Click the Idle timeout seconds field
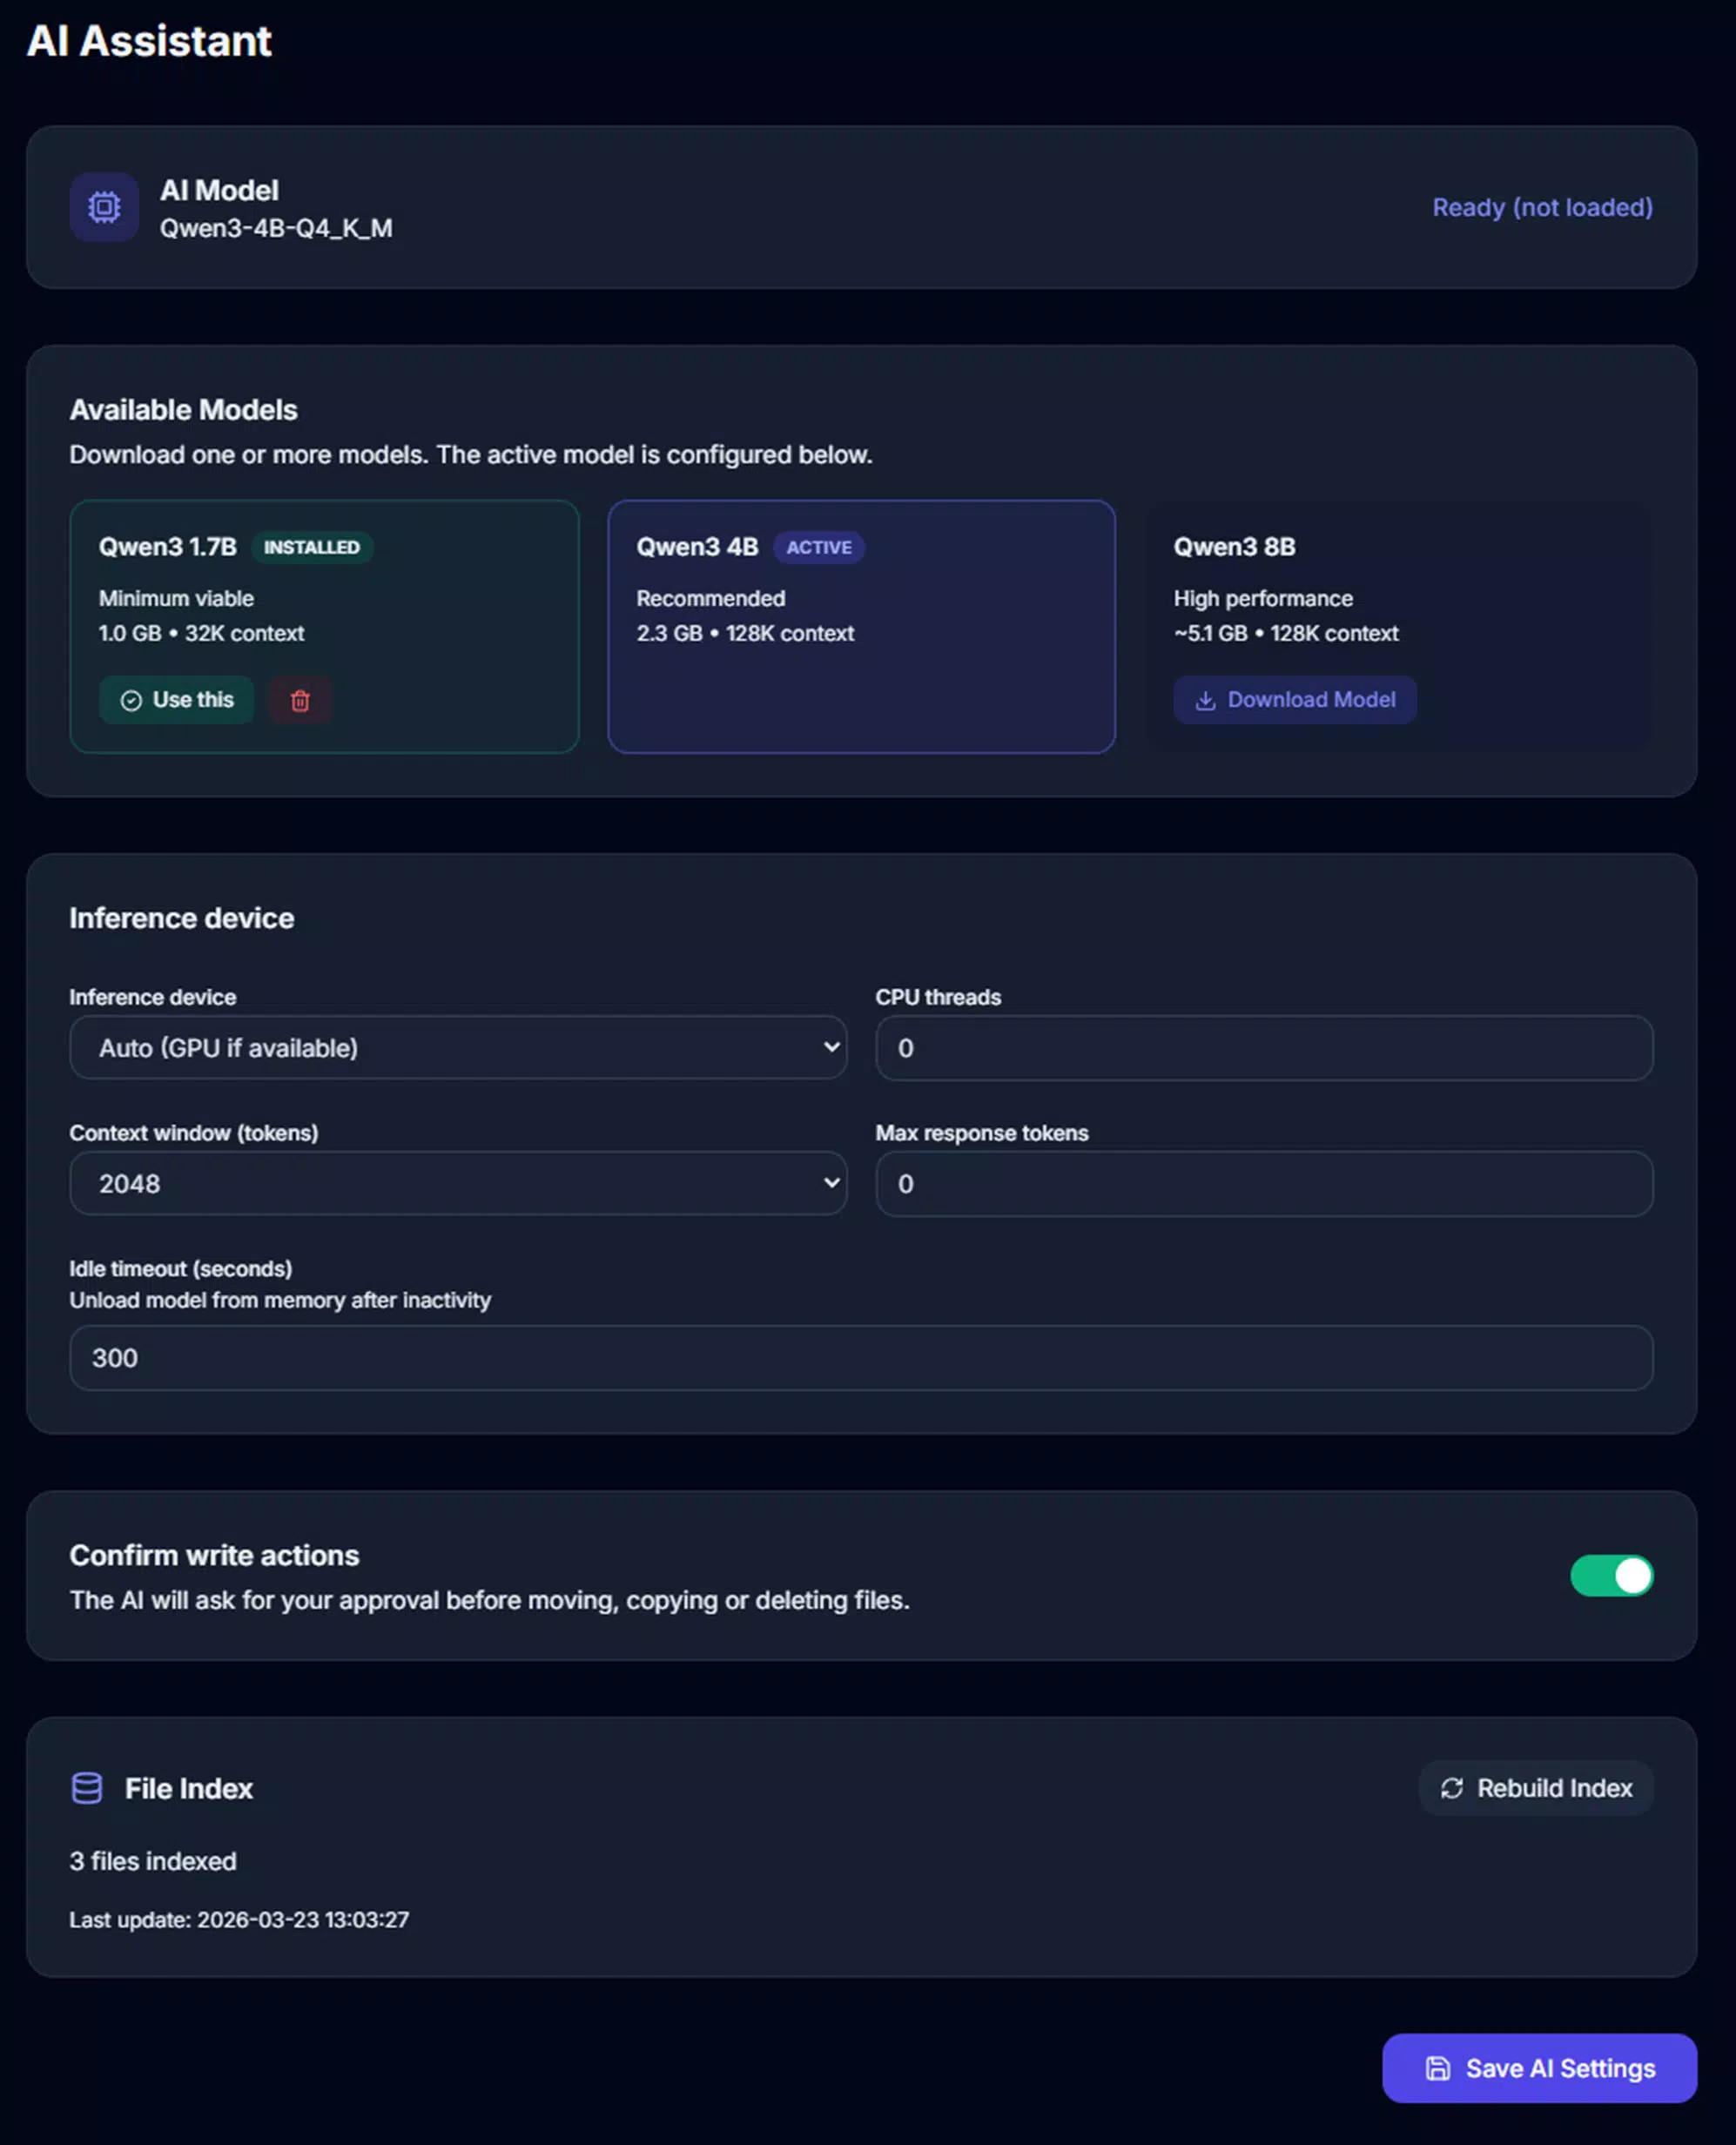 click(x=861, y=1358)
